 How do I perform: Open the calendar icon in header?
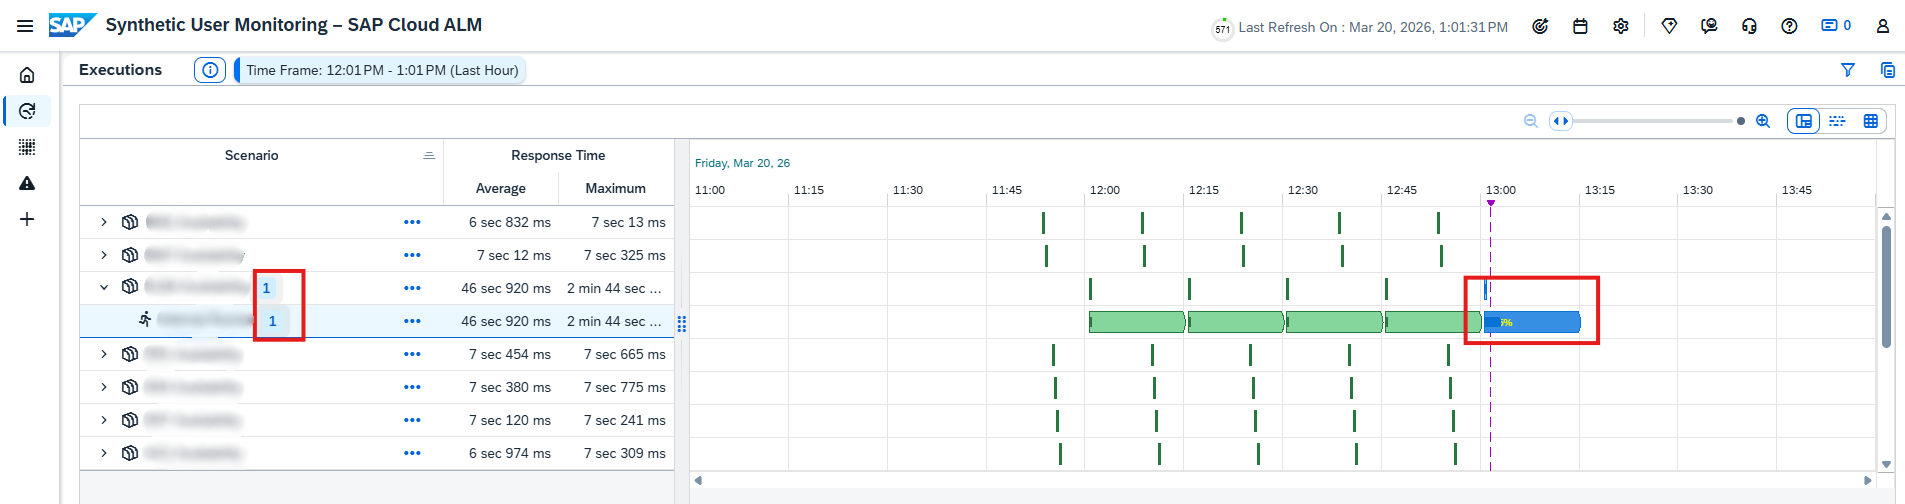pyautogui.click(x=1580, y=27)
